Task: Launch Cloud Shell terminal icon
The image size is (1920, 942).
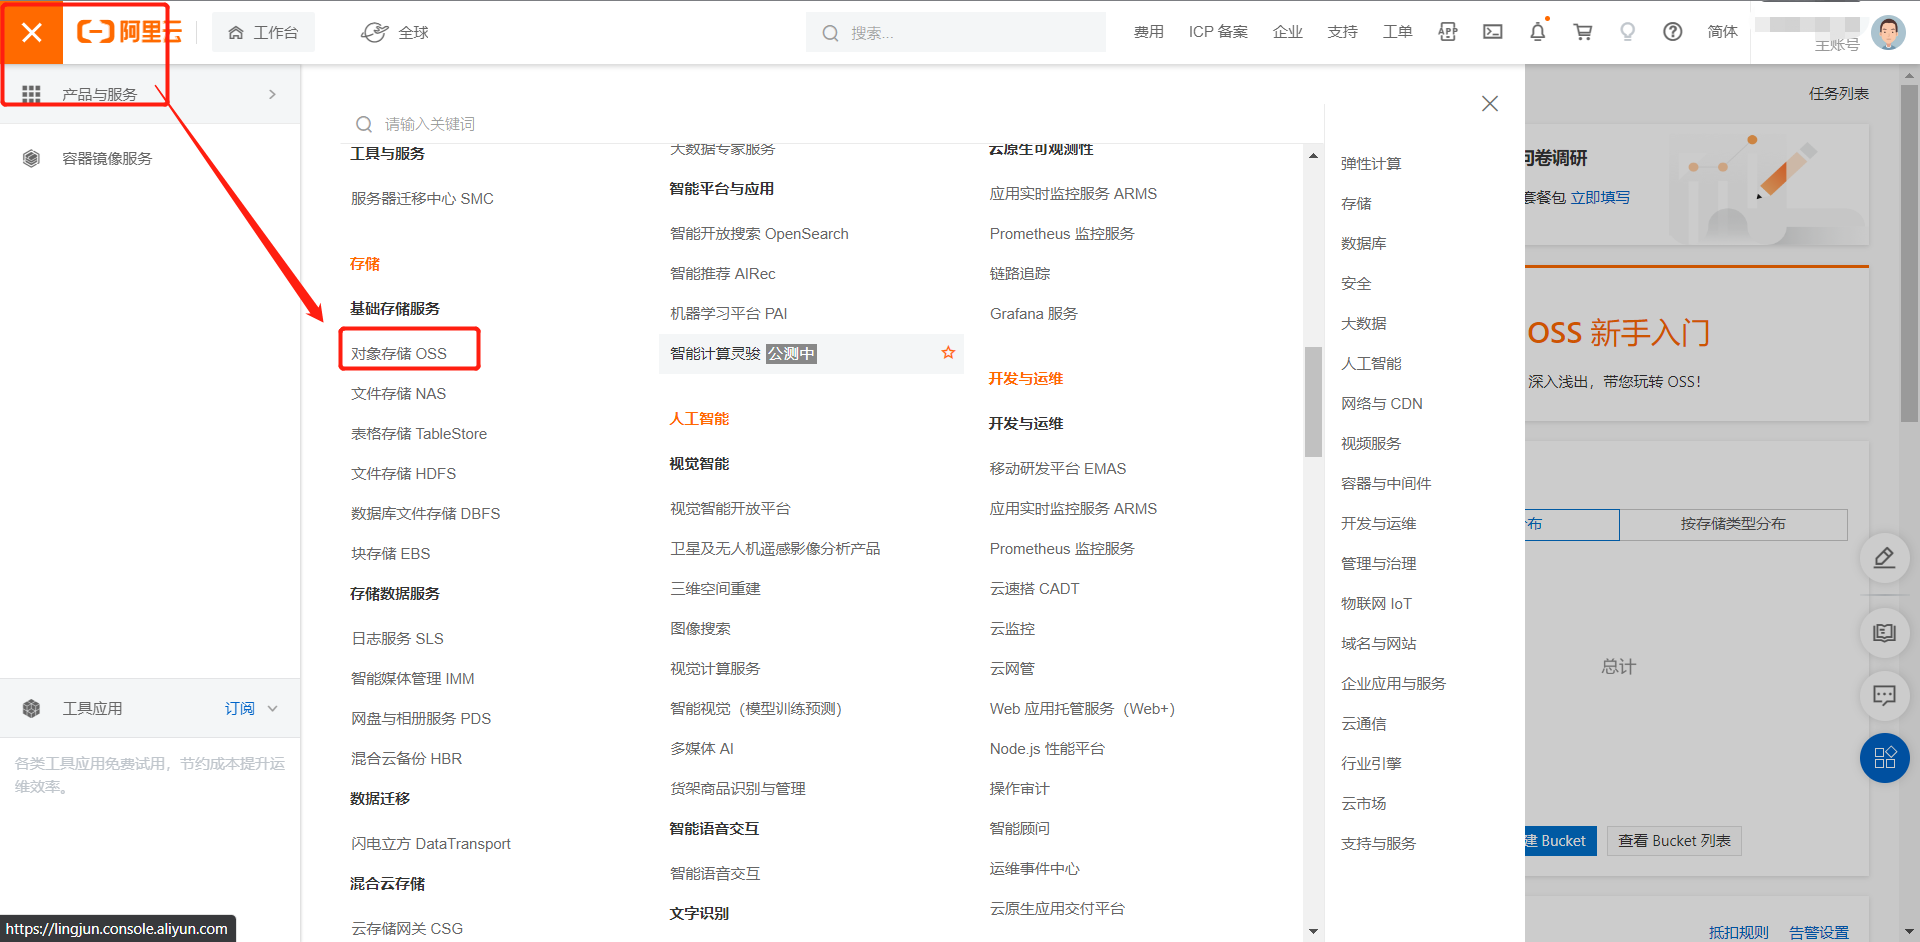Action: tap(1493, 32)
